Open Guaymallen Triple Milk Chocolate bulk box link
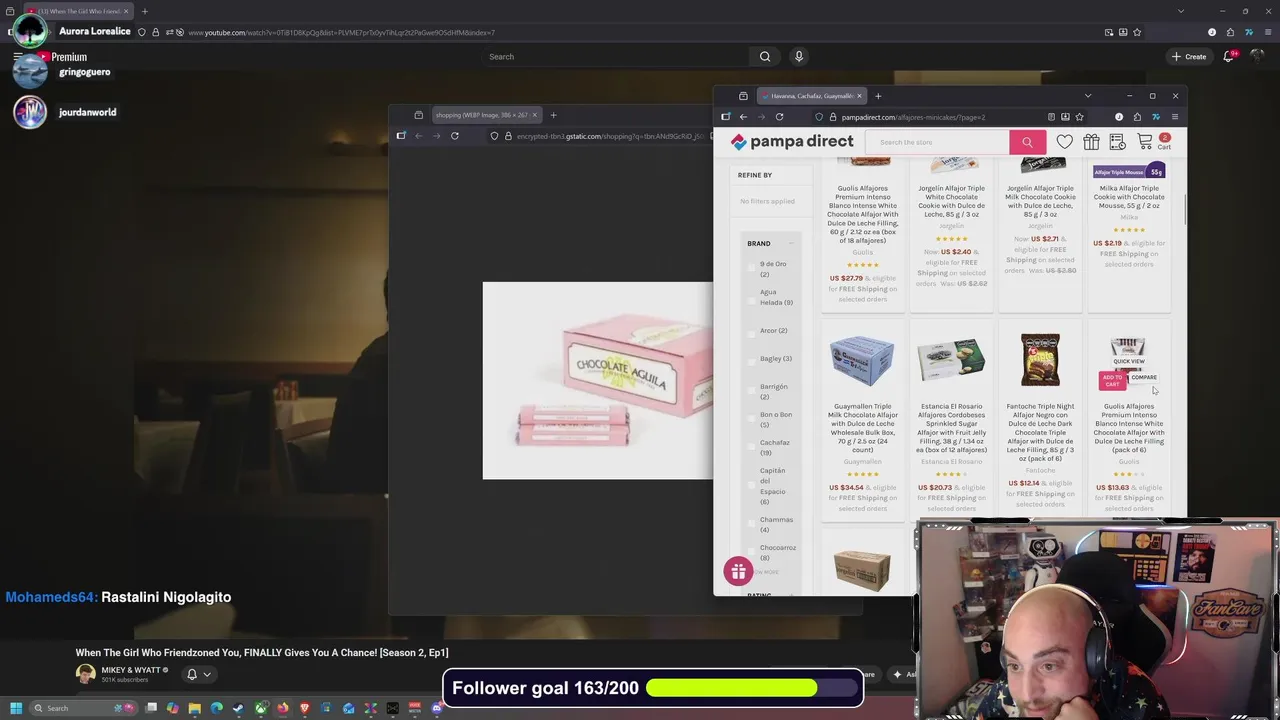The height and width of the screenshot is (720, 1280). pos(862,428)
